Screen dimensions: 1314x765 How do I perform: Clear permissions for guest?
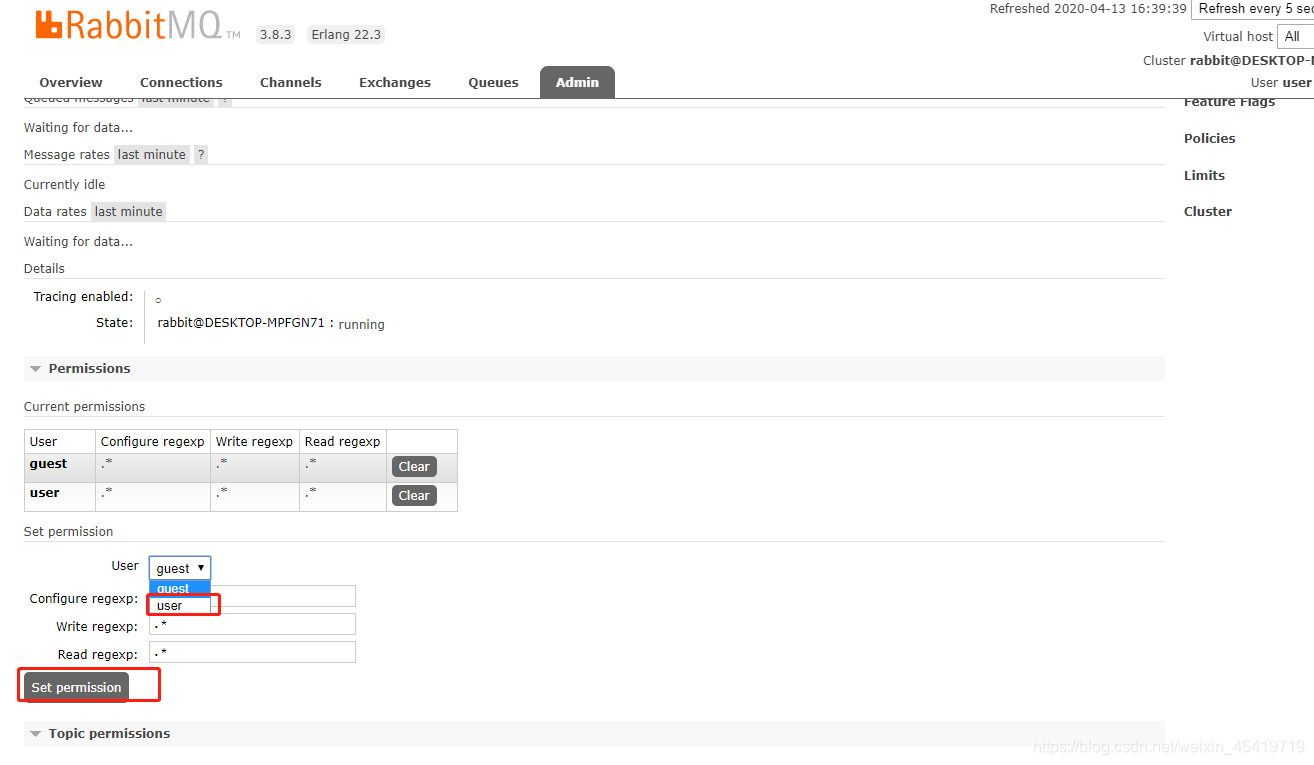pos(414,466)
